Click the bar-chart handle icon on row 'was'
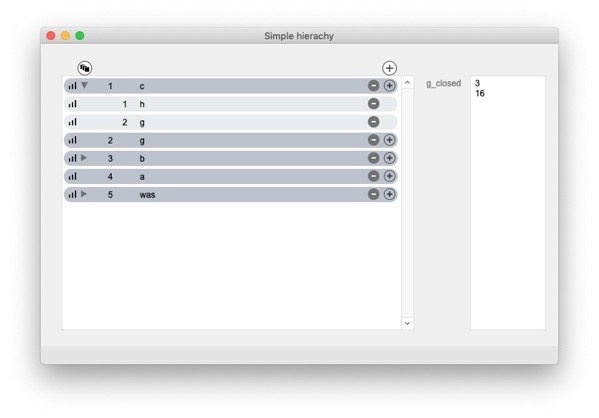 tap(73, 194)
